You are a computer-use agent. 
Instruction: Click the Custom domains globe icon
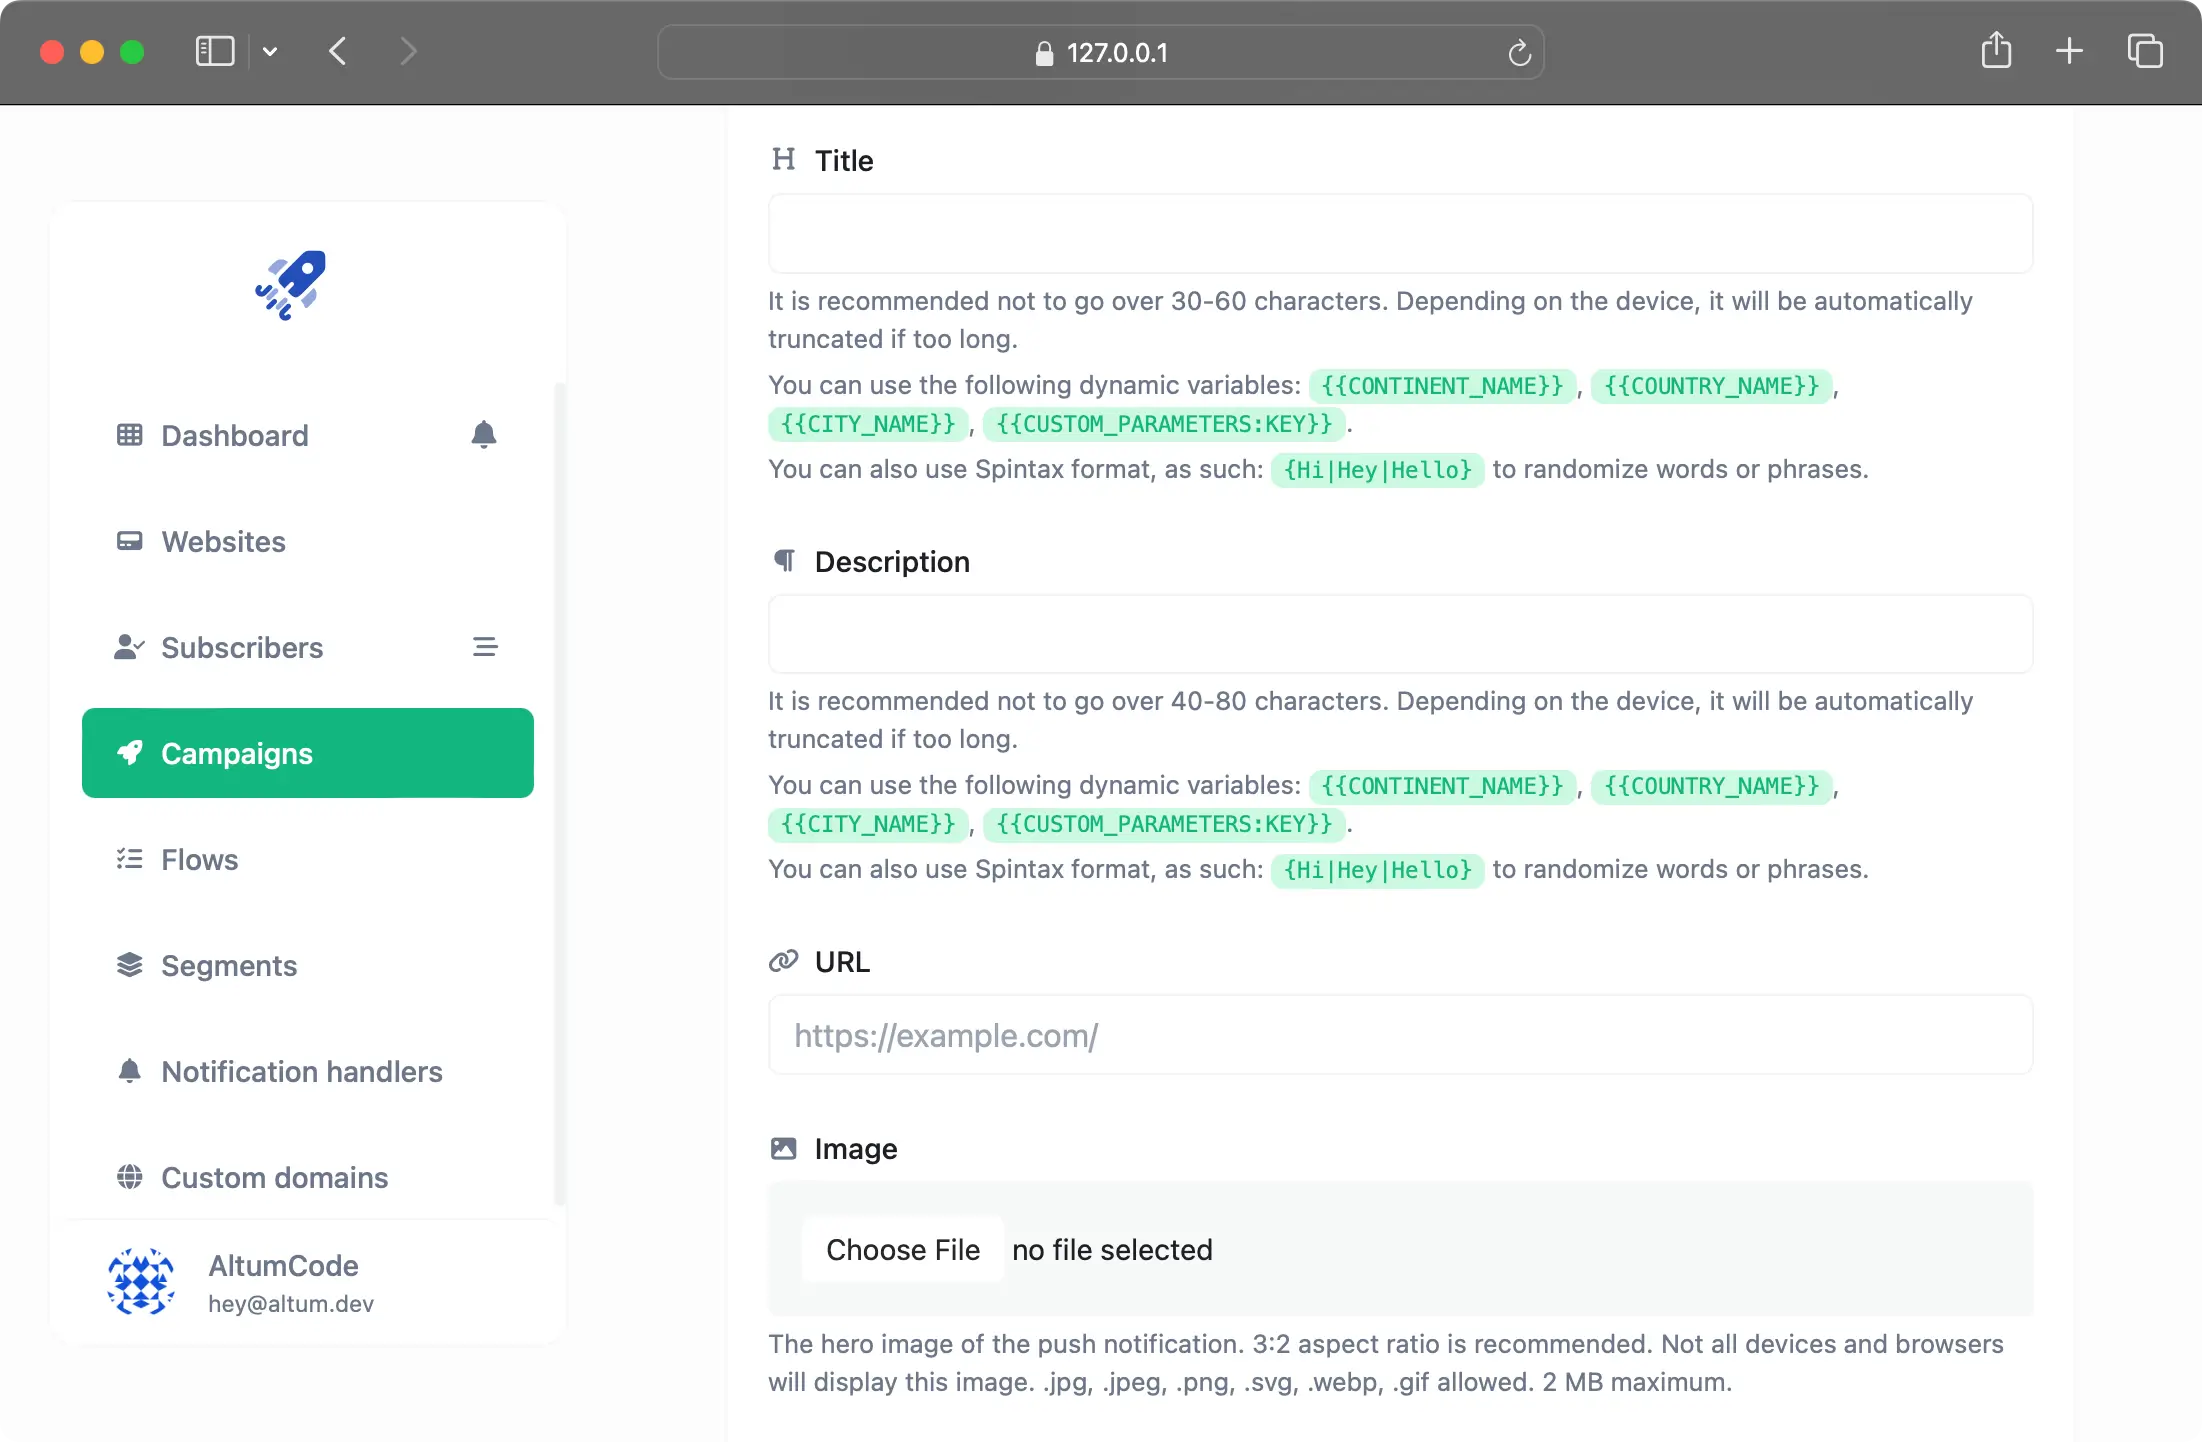(x=129, y=1177)
